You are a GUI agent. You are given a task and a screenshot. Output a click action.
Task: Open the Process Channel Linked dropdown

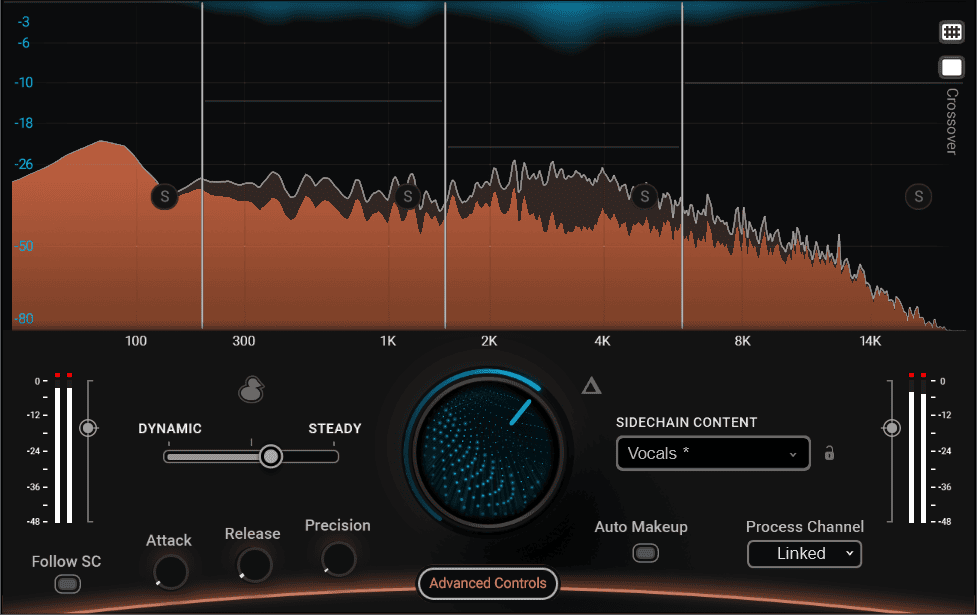point(804,553)
